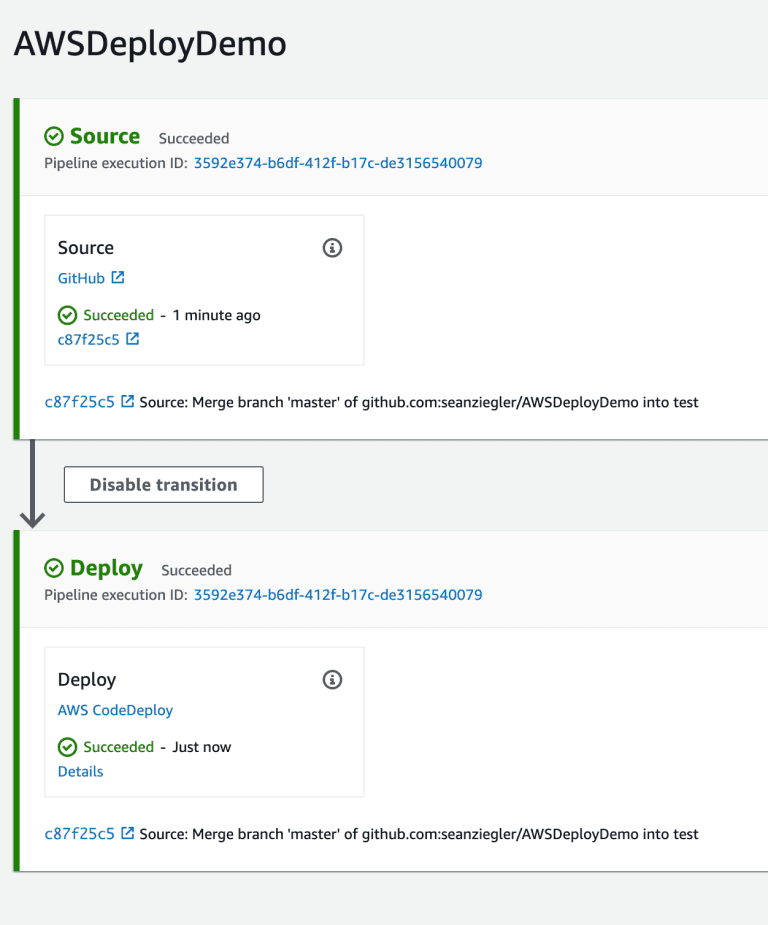Click external link icon in Source stage commit summary
The width and height of the screenshot is (768, 925).
coord(127,401)
